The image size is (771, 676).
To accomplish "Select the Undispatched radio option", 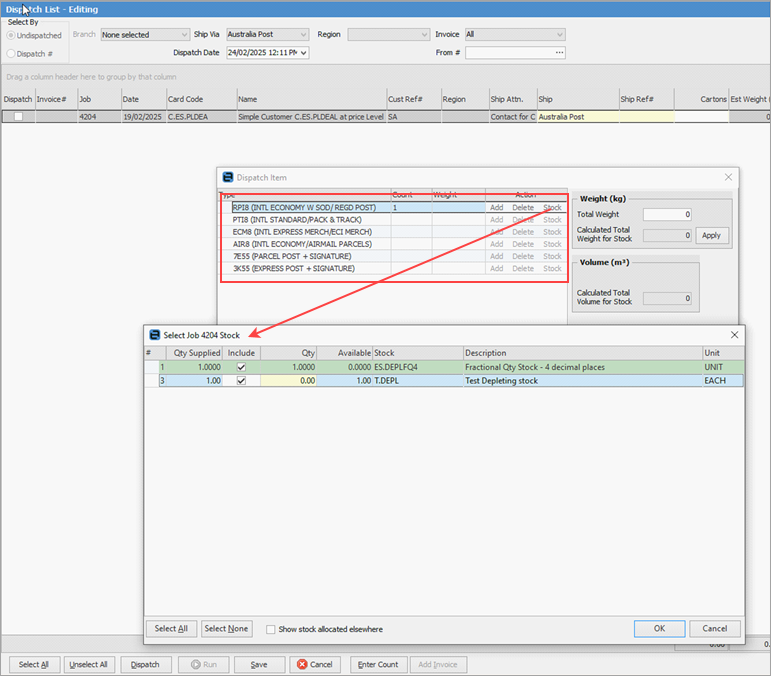I will (x=12, y=36).
